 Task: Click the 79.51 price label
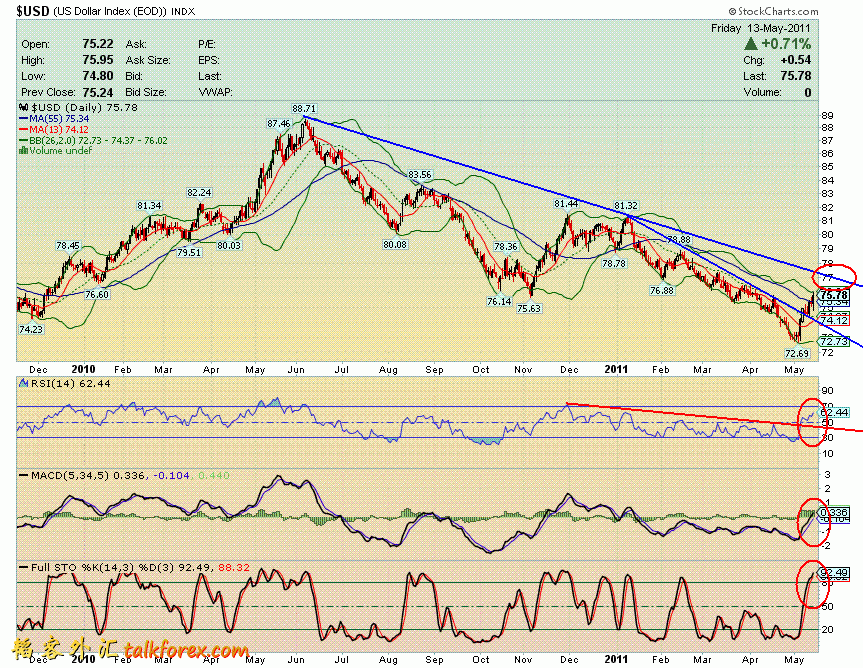coord(189,252)
